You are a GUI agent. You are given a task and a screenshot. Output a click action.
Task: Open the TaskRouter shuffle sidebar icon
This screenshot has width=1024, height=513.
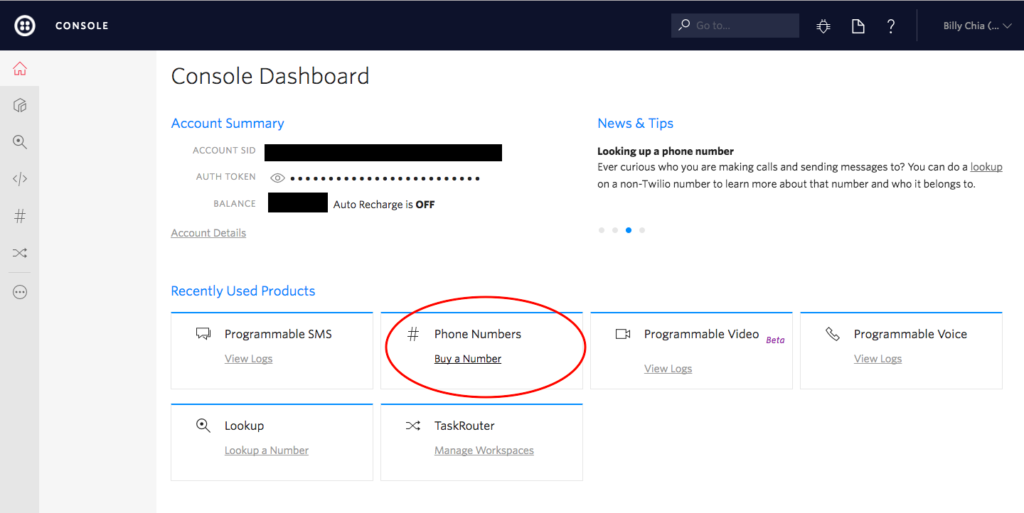20,253
